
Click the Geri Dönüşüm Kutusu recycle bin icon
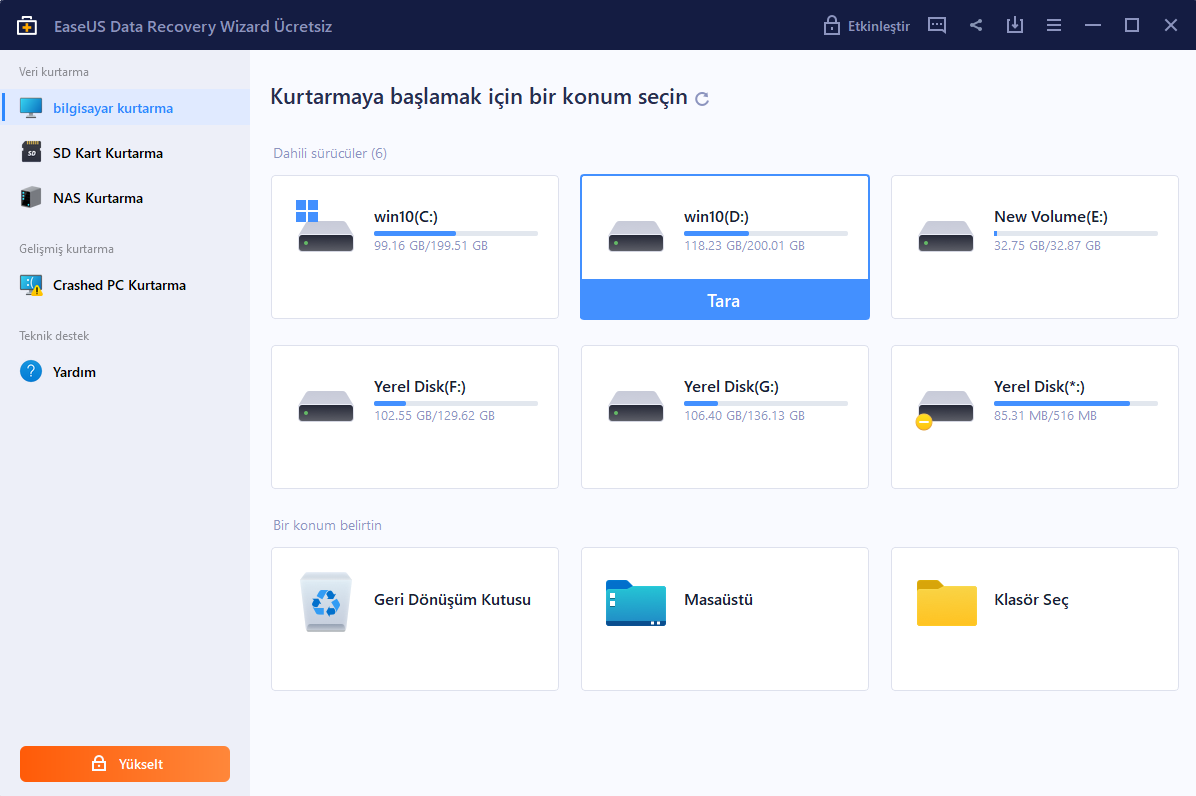pos(326,601)
